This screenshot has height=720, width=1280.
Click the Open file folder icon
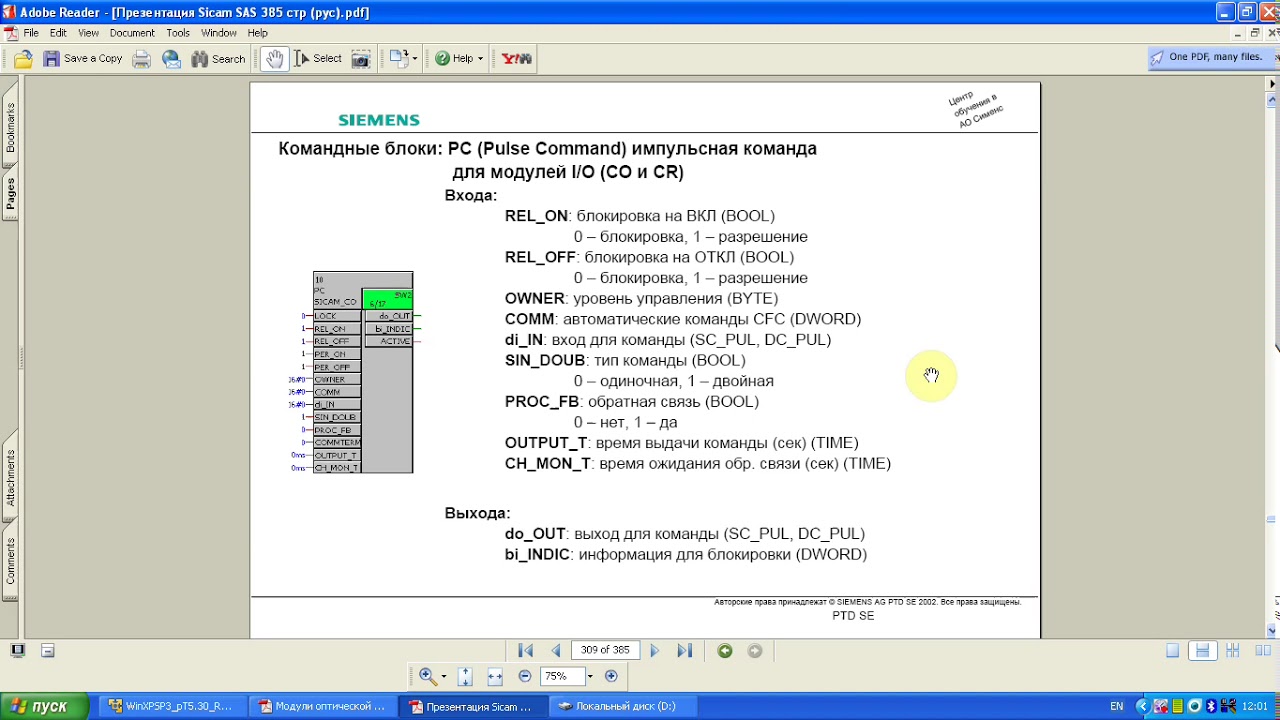click(23, 59)
